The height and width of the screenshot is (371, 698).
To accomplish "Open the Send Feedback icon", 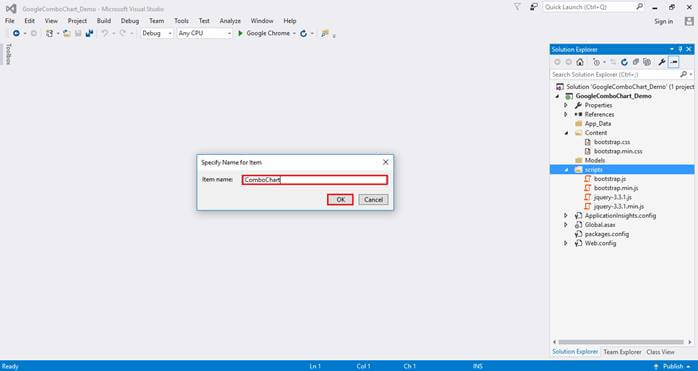I will 533,7.
